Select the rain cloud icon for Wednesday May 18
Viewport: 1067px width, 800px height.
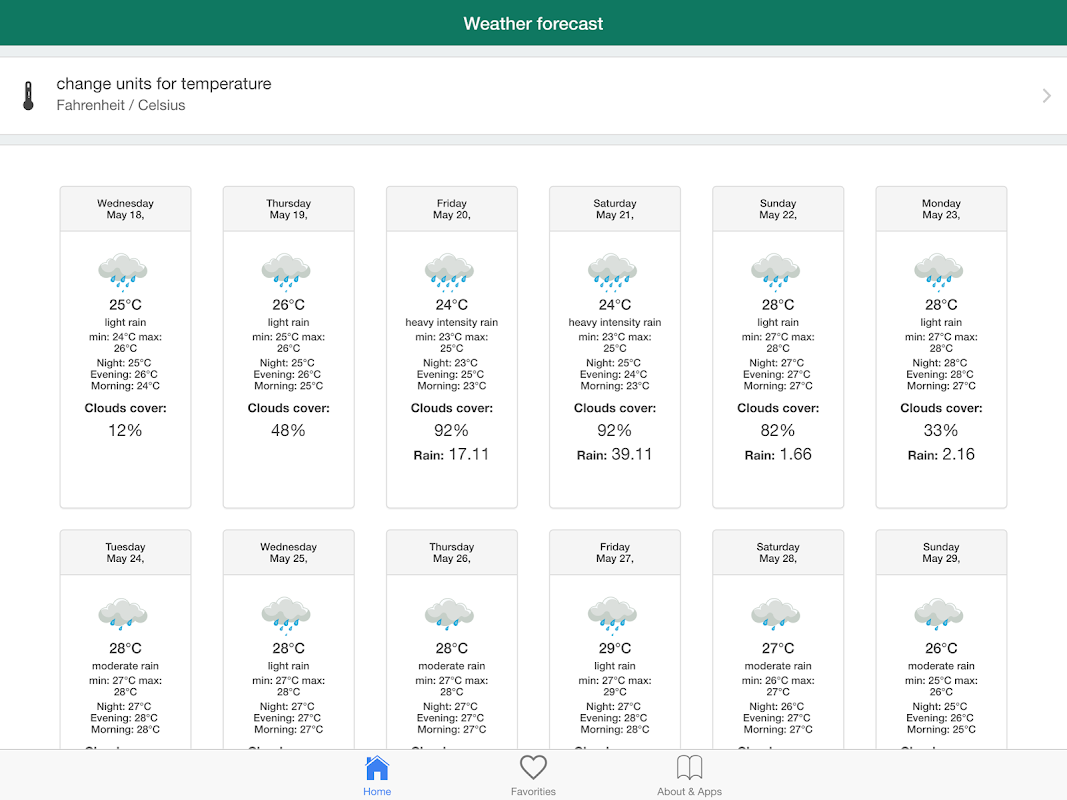pyautogui.click(x=123, y=271)
